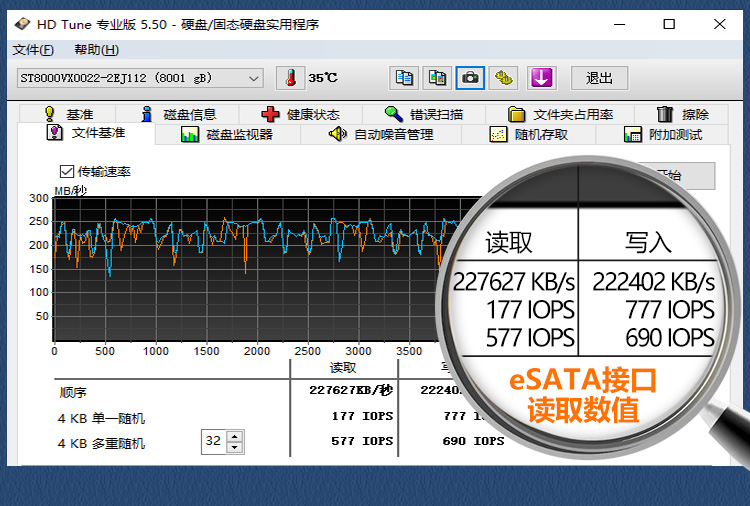Click the 顺序 row label

point(73,393)
